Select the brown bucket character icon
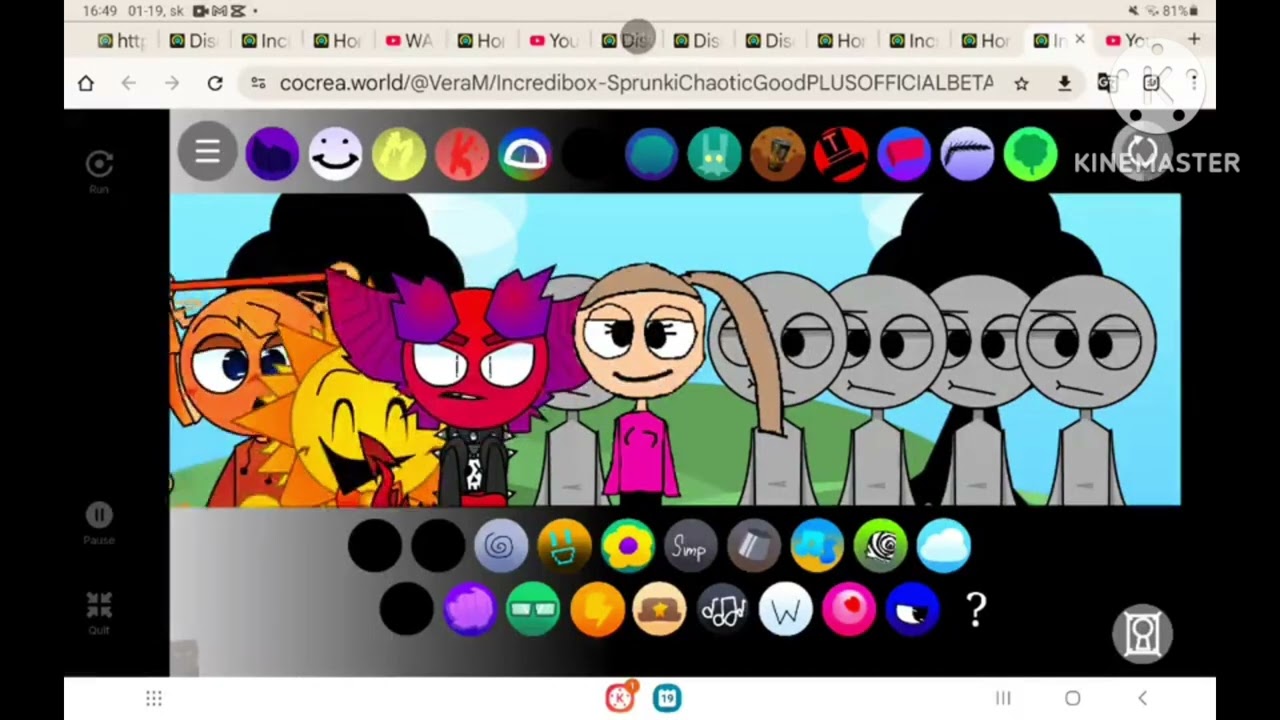The height and width of the screenshot is (720, 1280). (777, 154)
